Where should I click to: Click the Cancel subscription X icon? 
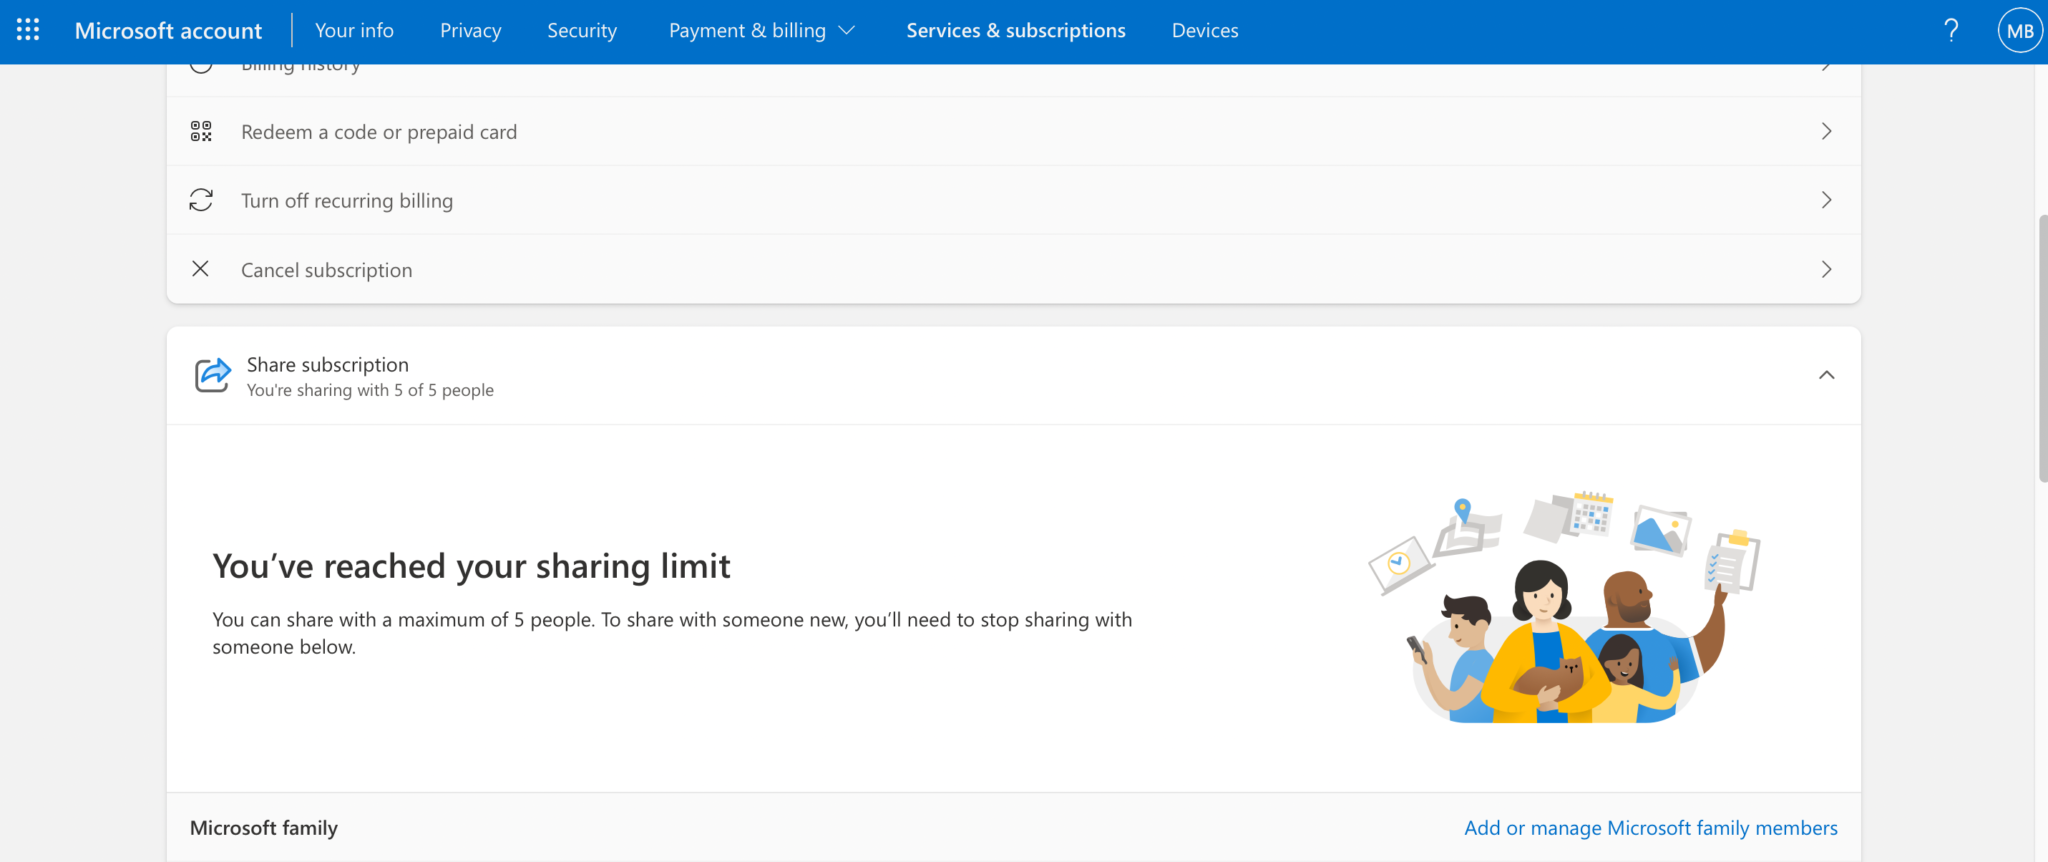tap(200, 269)
